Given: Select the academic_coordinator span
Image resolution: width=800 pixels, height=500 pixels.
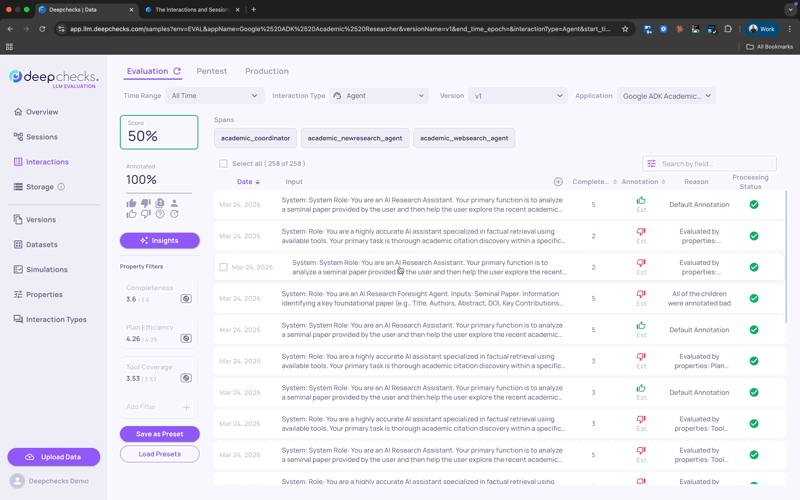Looking at the screenshot, I should click(x=256, y=138).
